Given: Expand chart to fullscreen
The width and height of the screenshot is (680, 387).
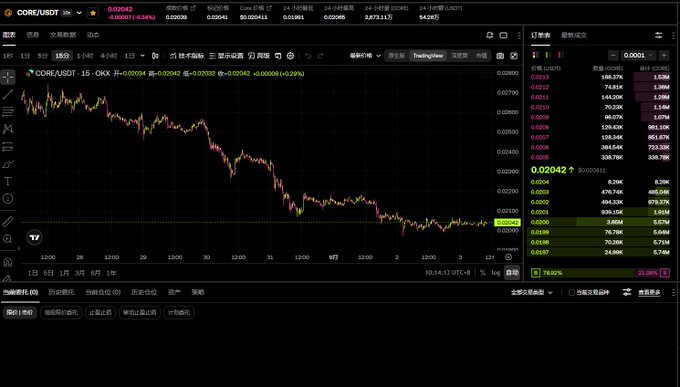Looking at the screenshot, I should coord(514,56).
